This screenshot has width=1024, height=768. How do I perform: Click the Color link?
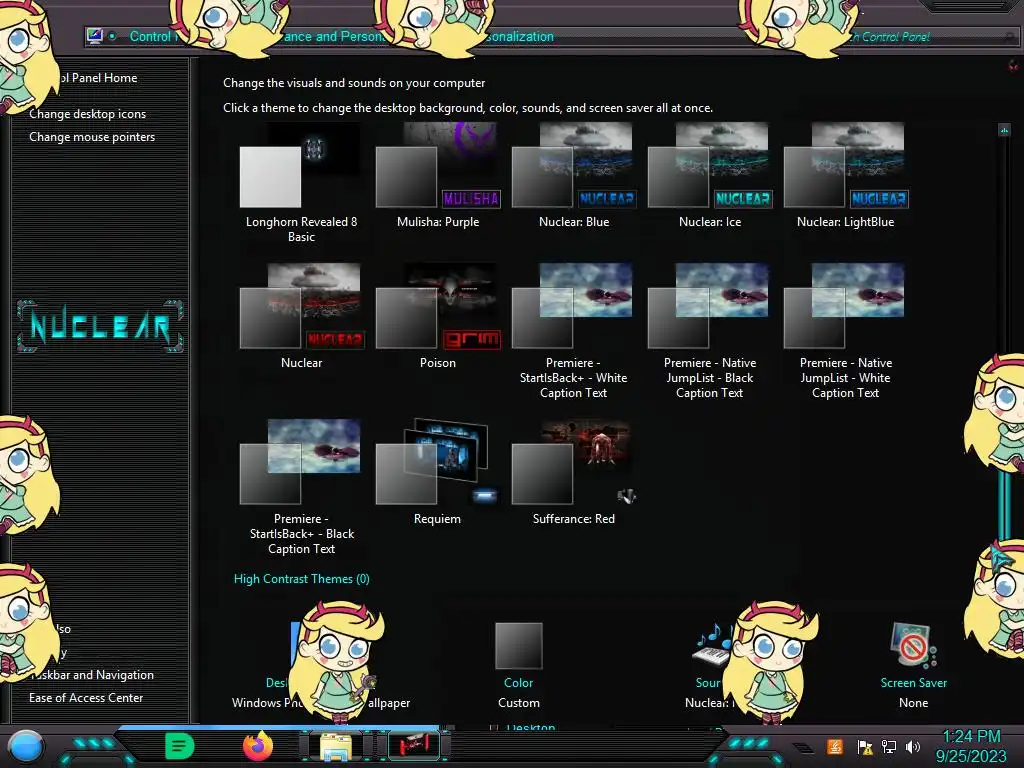click(x=519, y=682)
